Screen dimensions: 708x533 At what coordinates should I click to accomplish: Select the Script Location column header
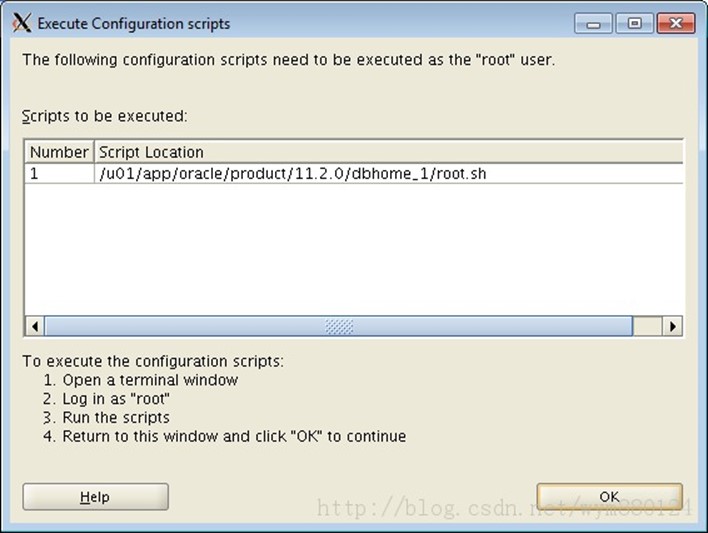pos(389,152)
